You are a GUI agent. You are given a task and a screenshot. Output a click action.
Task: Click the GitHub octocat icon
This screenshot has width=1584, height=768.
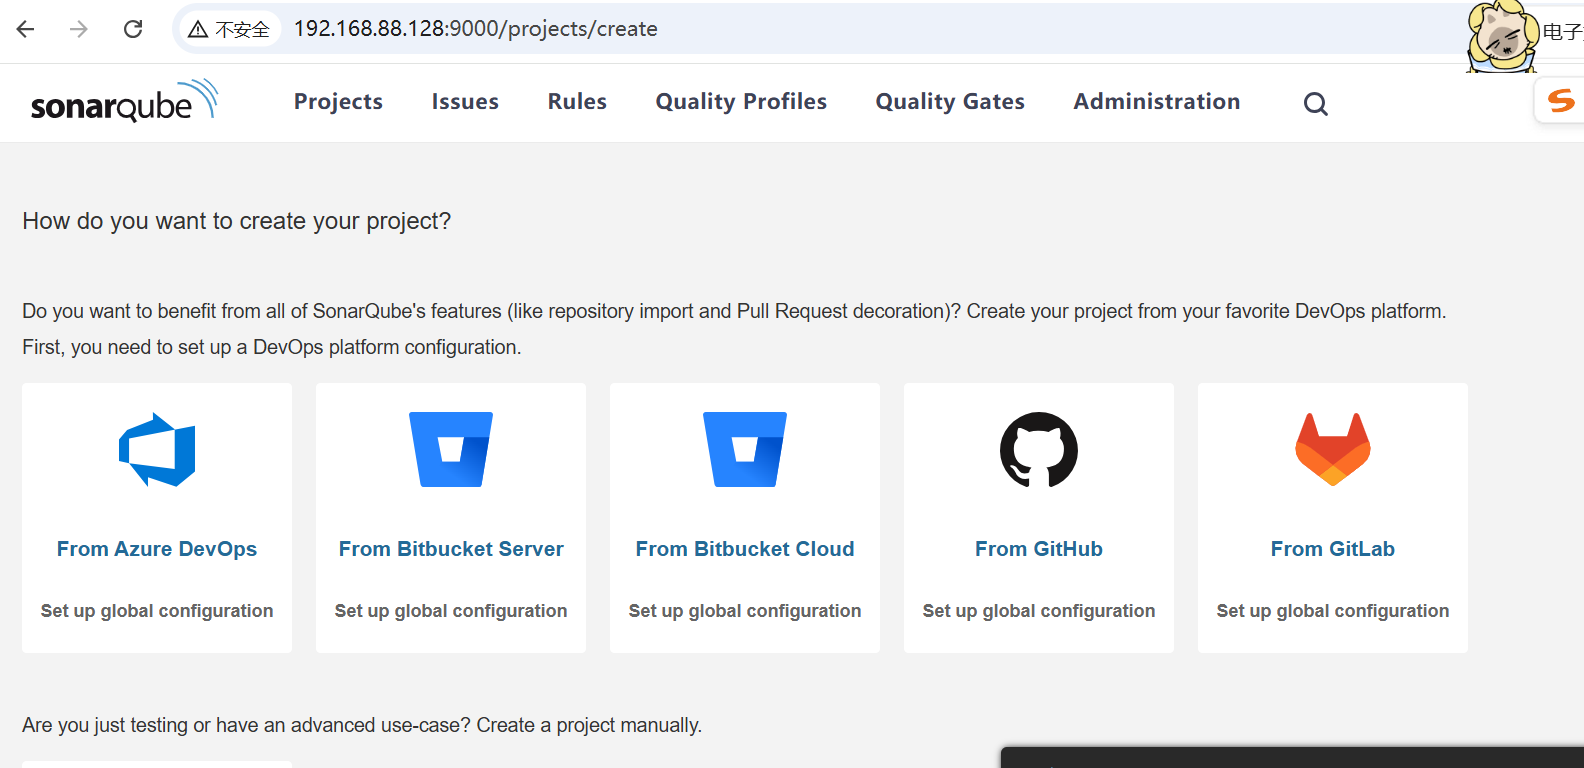(1039, 450)
